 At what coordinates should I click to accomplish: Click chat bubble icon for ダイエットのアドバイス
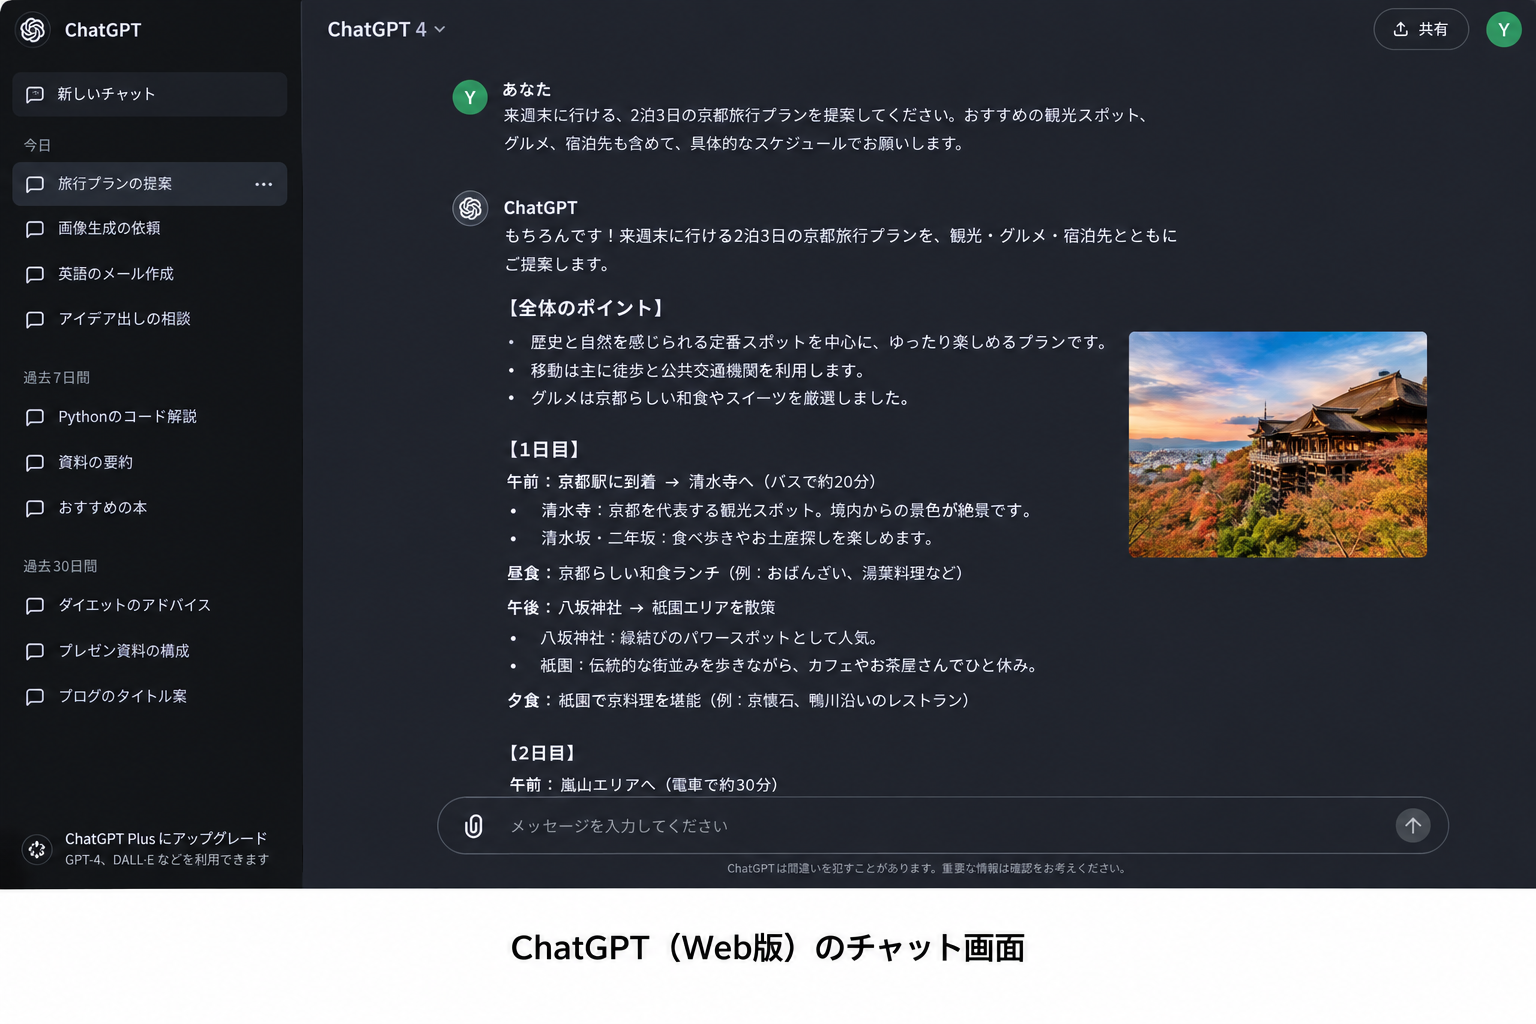pyautogui.click(x=35, y=606)
